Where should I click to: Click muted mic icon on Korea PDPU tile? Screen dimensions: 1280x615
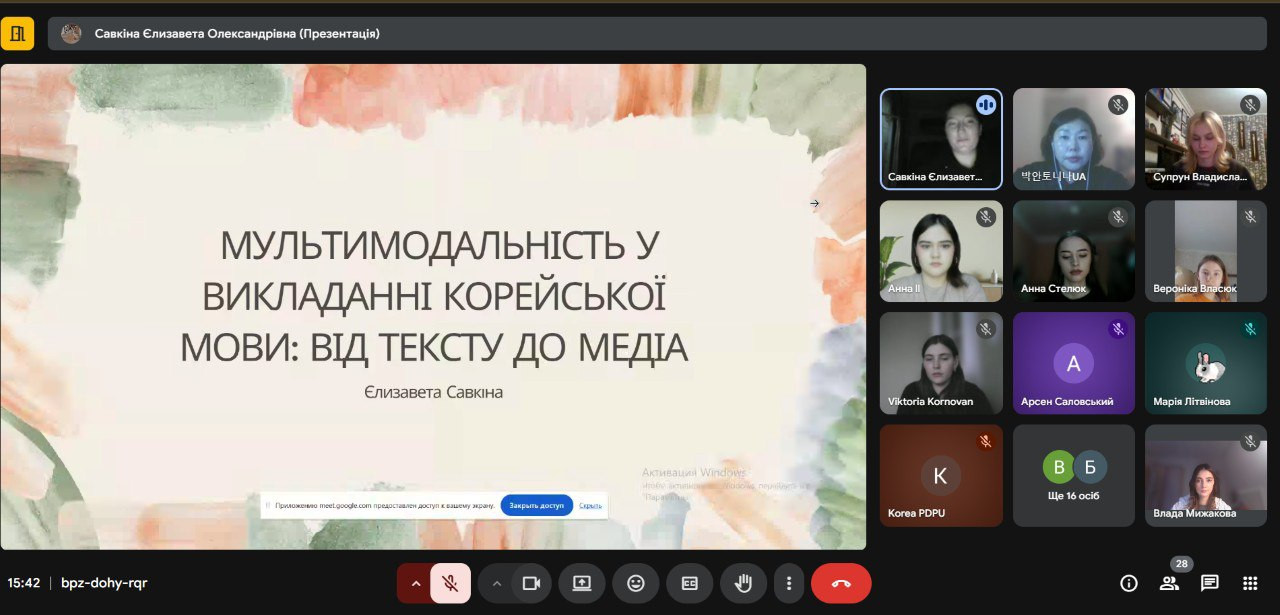pos(986,440)
